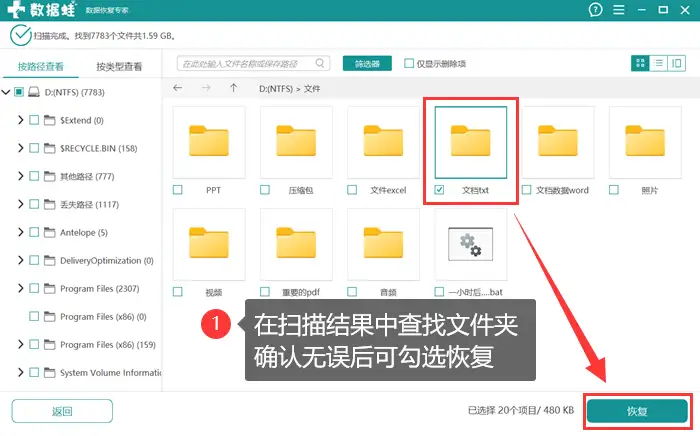Expand the $RECYCLE.BIN tree node

coord(21,148)
